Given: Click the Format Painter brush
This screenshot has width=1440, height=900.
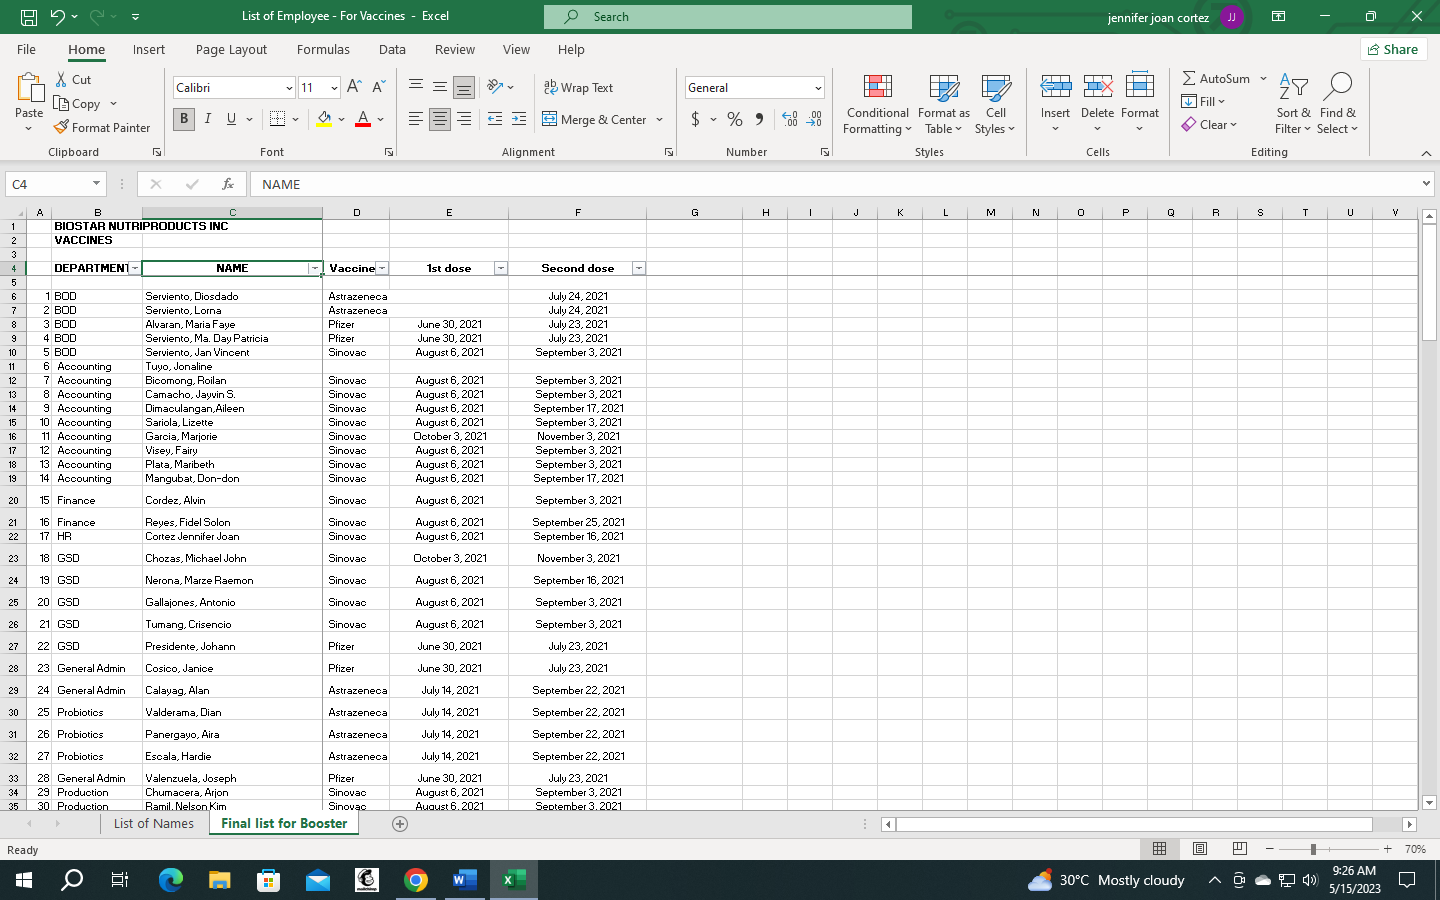Looking at the screenshot, I should click(61, 127).
